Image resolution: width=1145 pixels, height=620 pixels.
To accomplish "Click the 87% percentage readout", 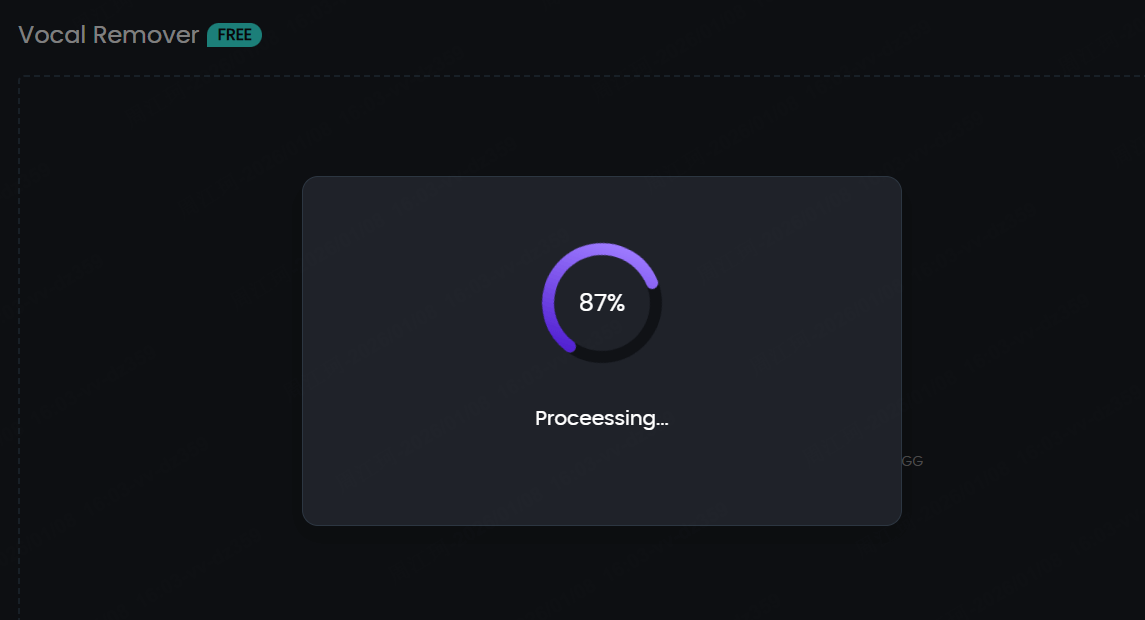I will [x=602, y=303].
